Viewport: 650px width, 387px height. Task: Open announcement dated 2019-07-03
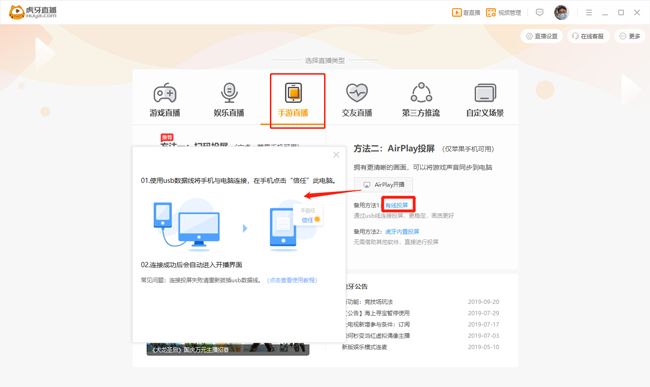click(422, 336)
